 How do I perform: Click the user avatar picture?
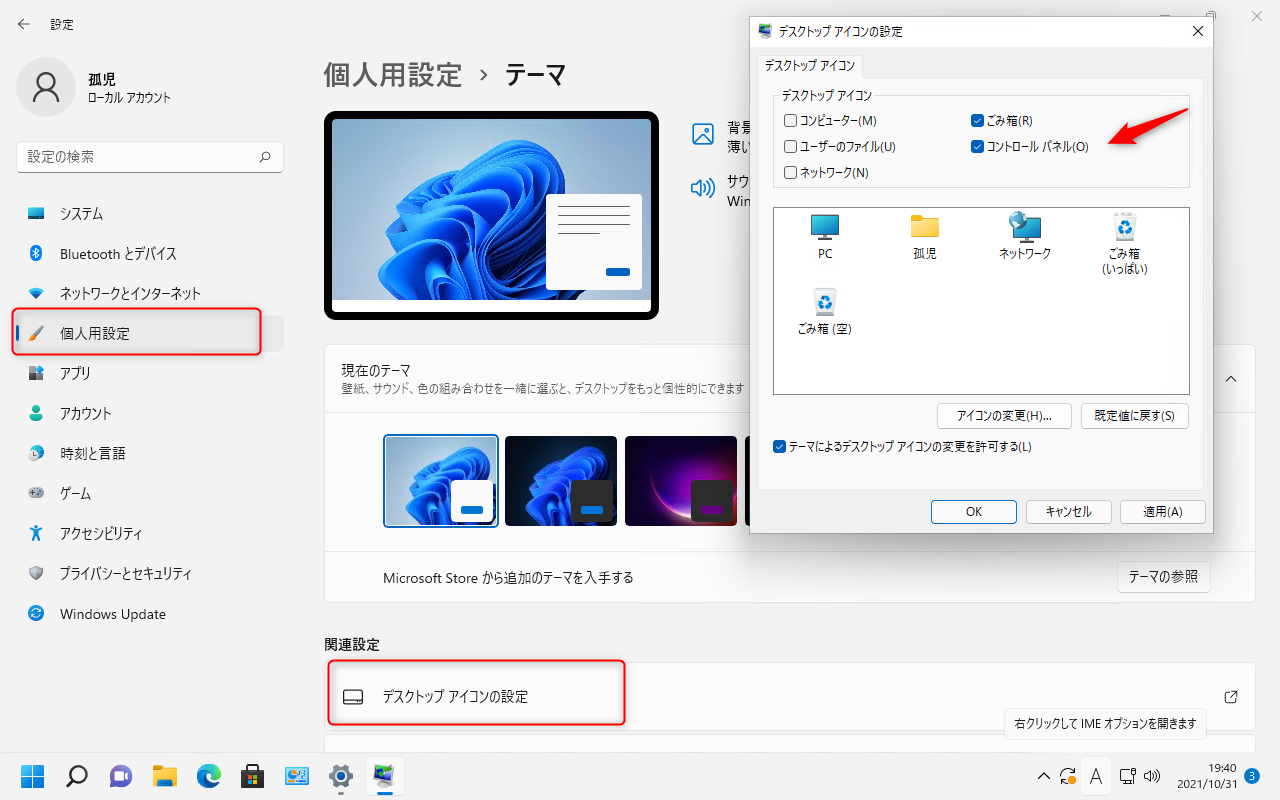tap(46, 87)
